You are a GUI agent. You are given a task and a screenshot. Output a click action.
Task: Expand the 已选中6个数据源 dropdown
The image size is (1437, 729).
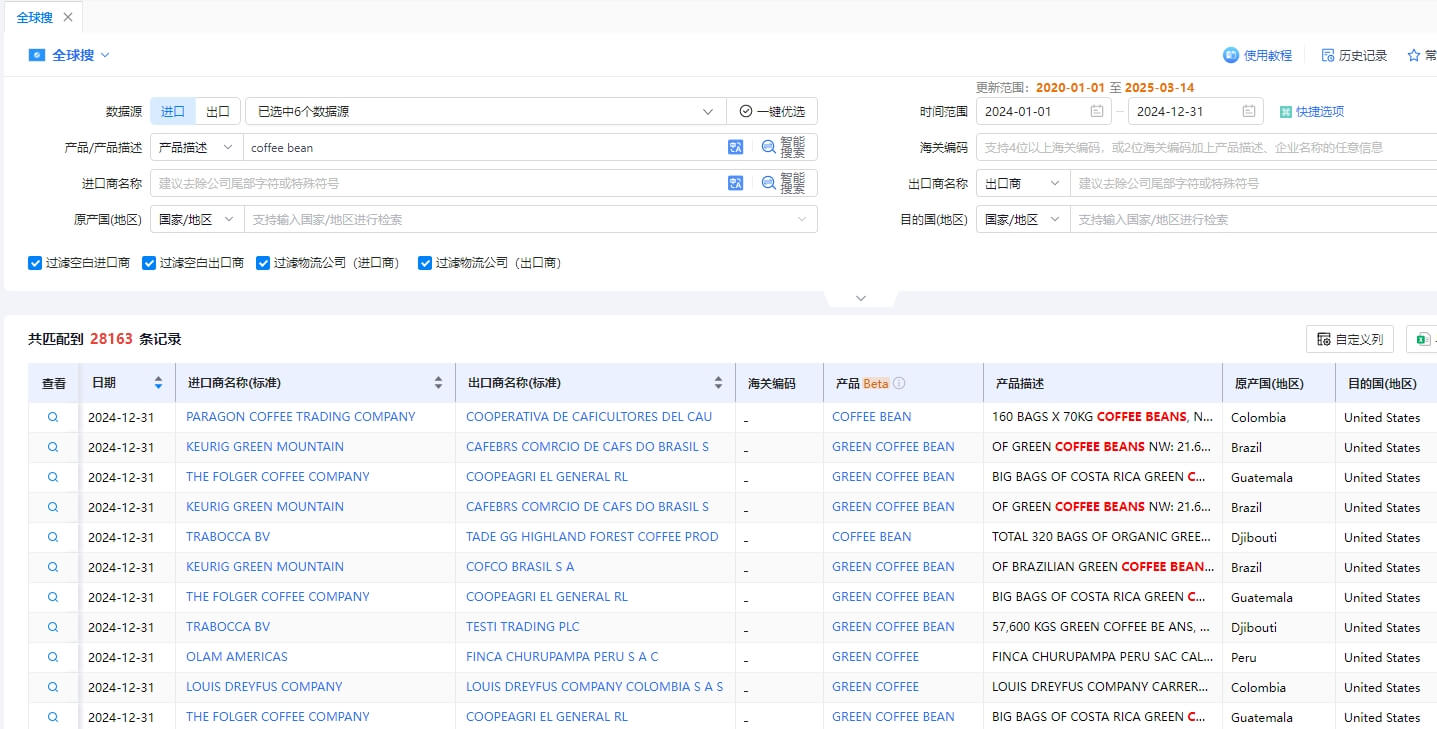[x=486, y=111]
